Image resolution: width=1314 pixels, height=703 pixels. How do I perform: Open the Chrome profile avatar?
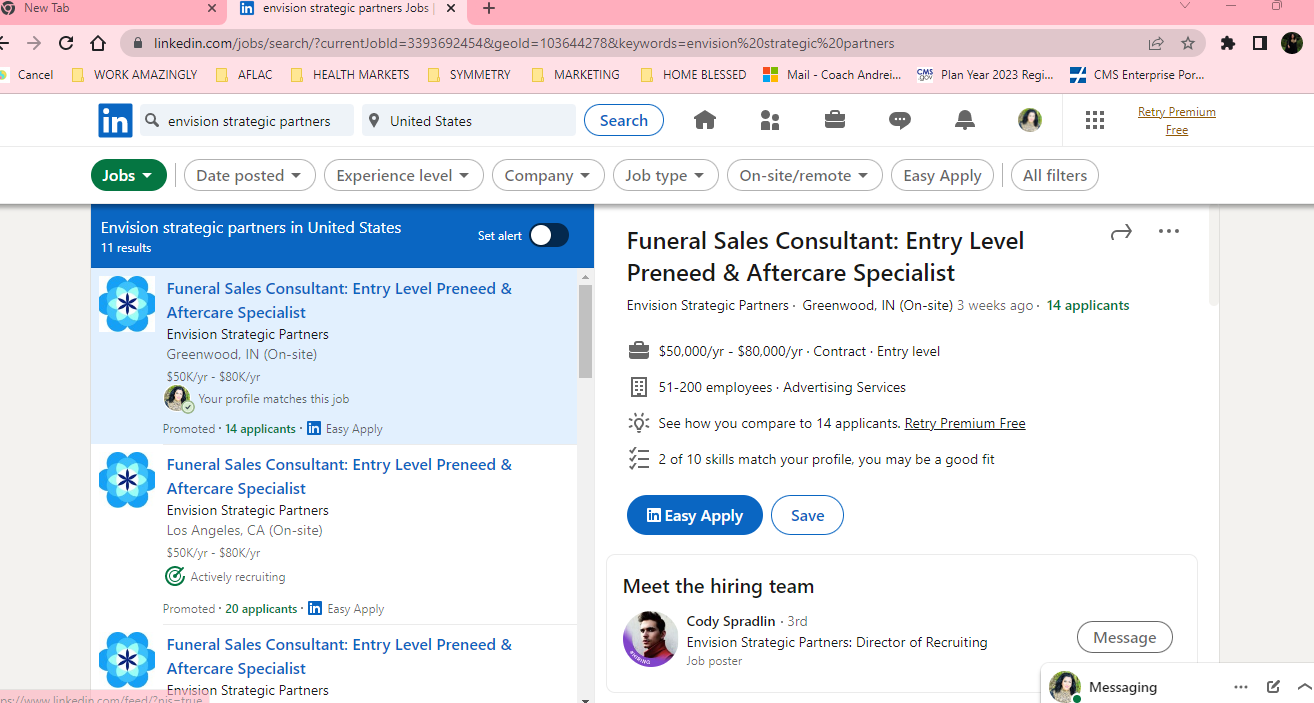click(x=1292, y=43)
